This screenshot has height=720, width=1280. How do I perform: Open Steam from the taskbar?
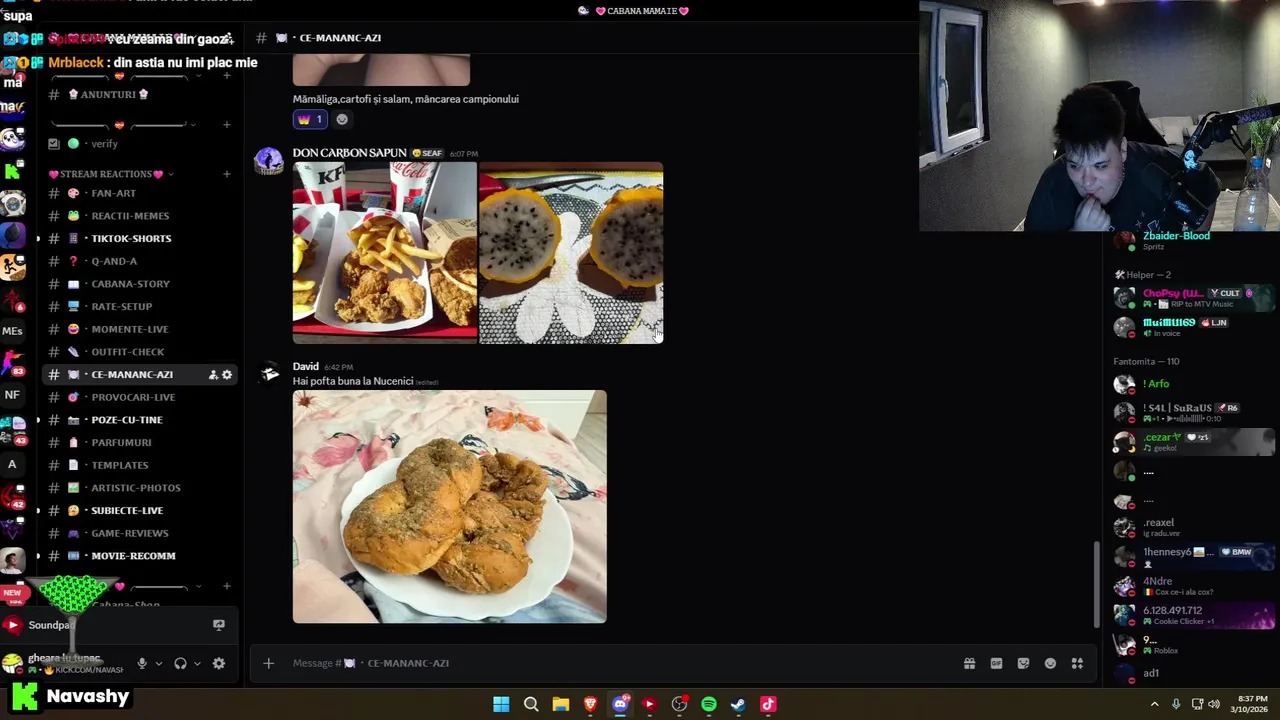[738, 704]
